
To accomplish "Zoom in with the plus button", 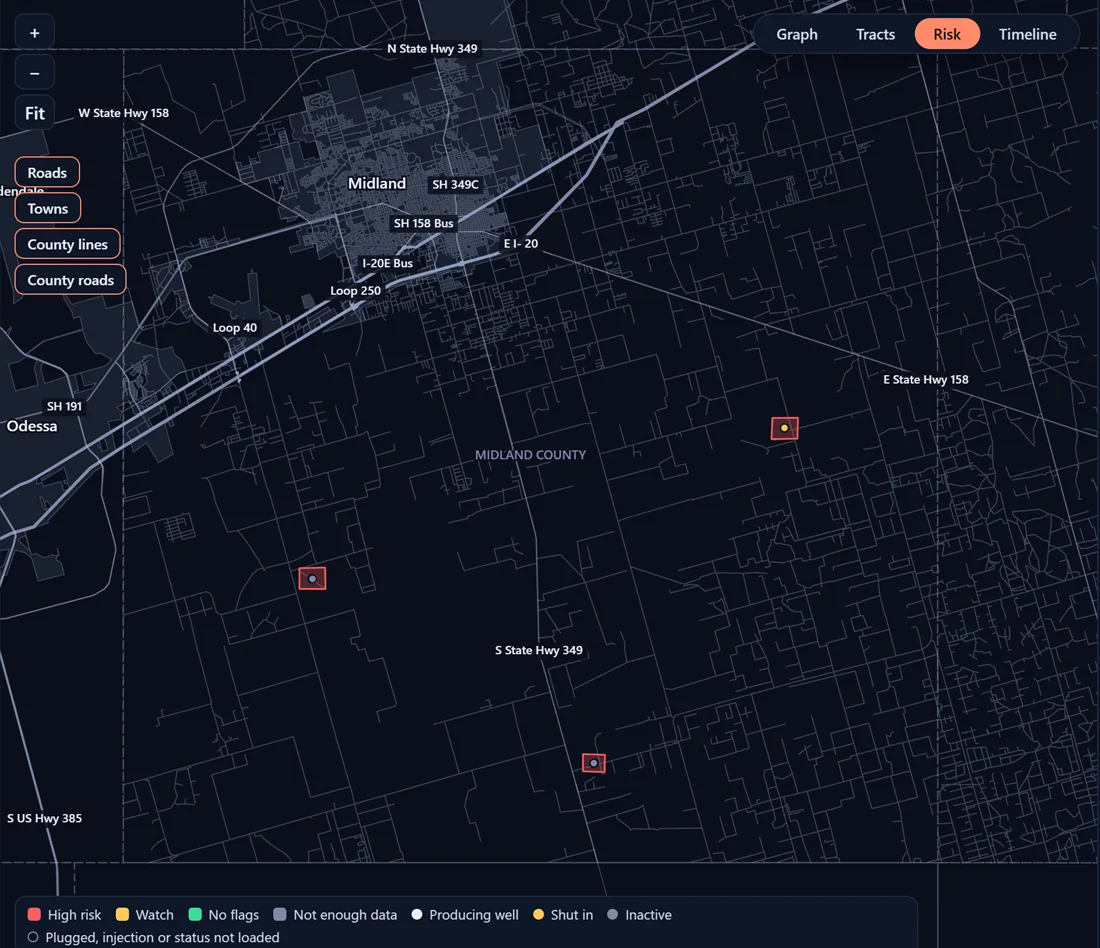I will click(34, 33).
